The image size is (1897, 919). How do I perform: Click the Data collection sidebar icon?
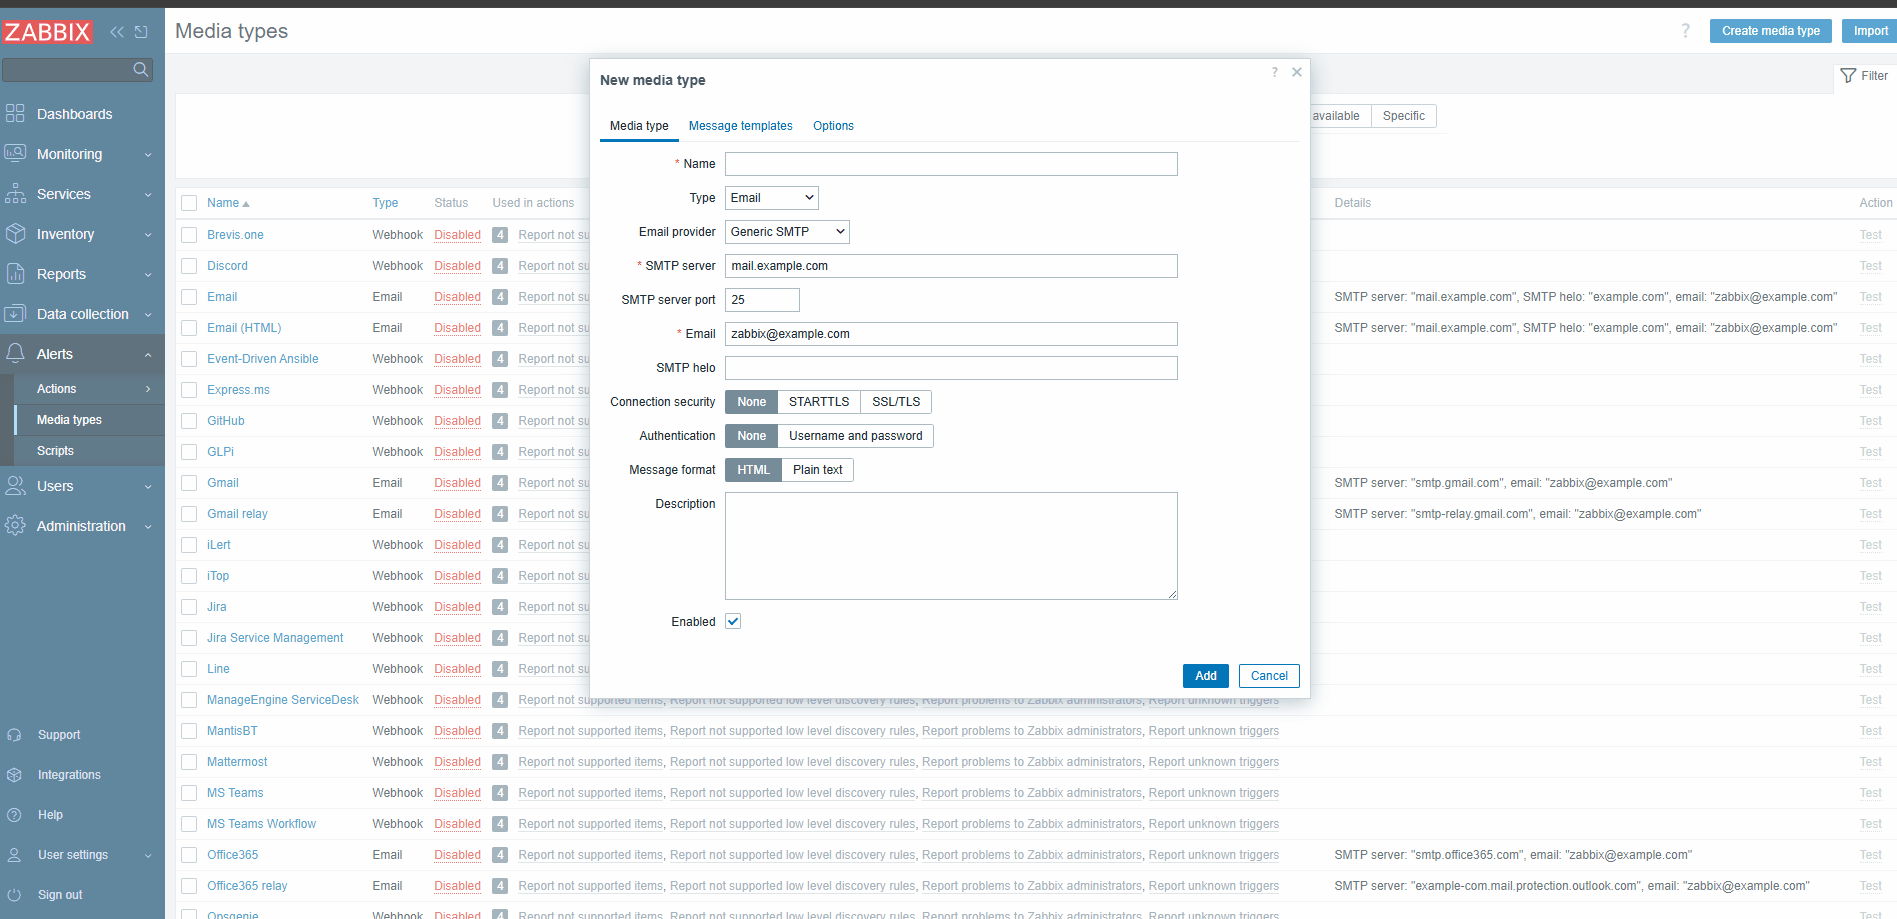tap(15, 314)
